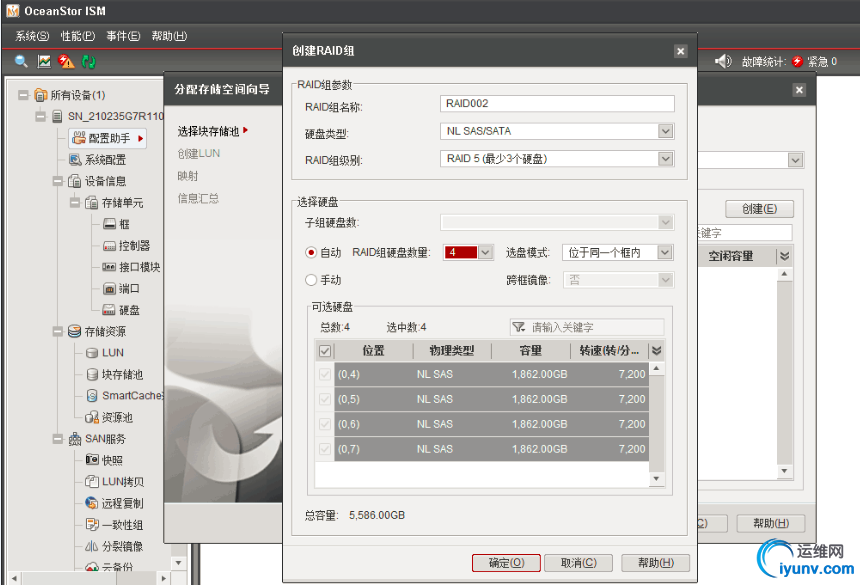Open the 资源池 node icon
This screenshot has width=860, height=585.
[92, 417]
